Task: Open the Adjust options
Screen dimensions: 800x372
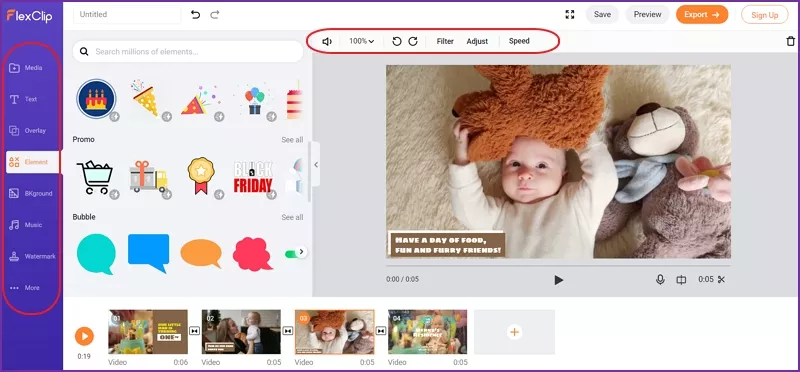Action: [x=477, y=41]
